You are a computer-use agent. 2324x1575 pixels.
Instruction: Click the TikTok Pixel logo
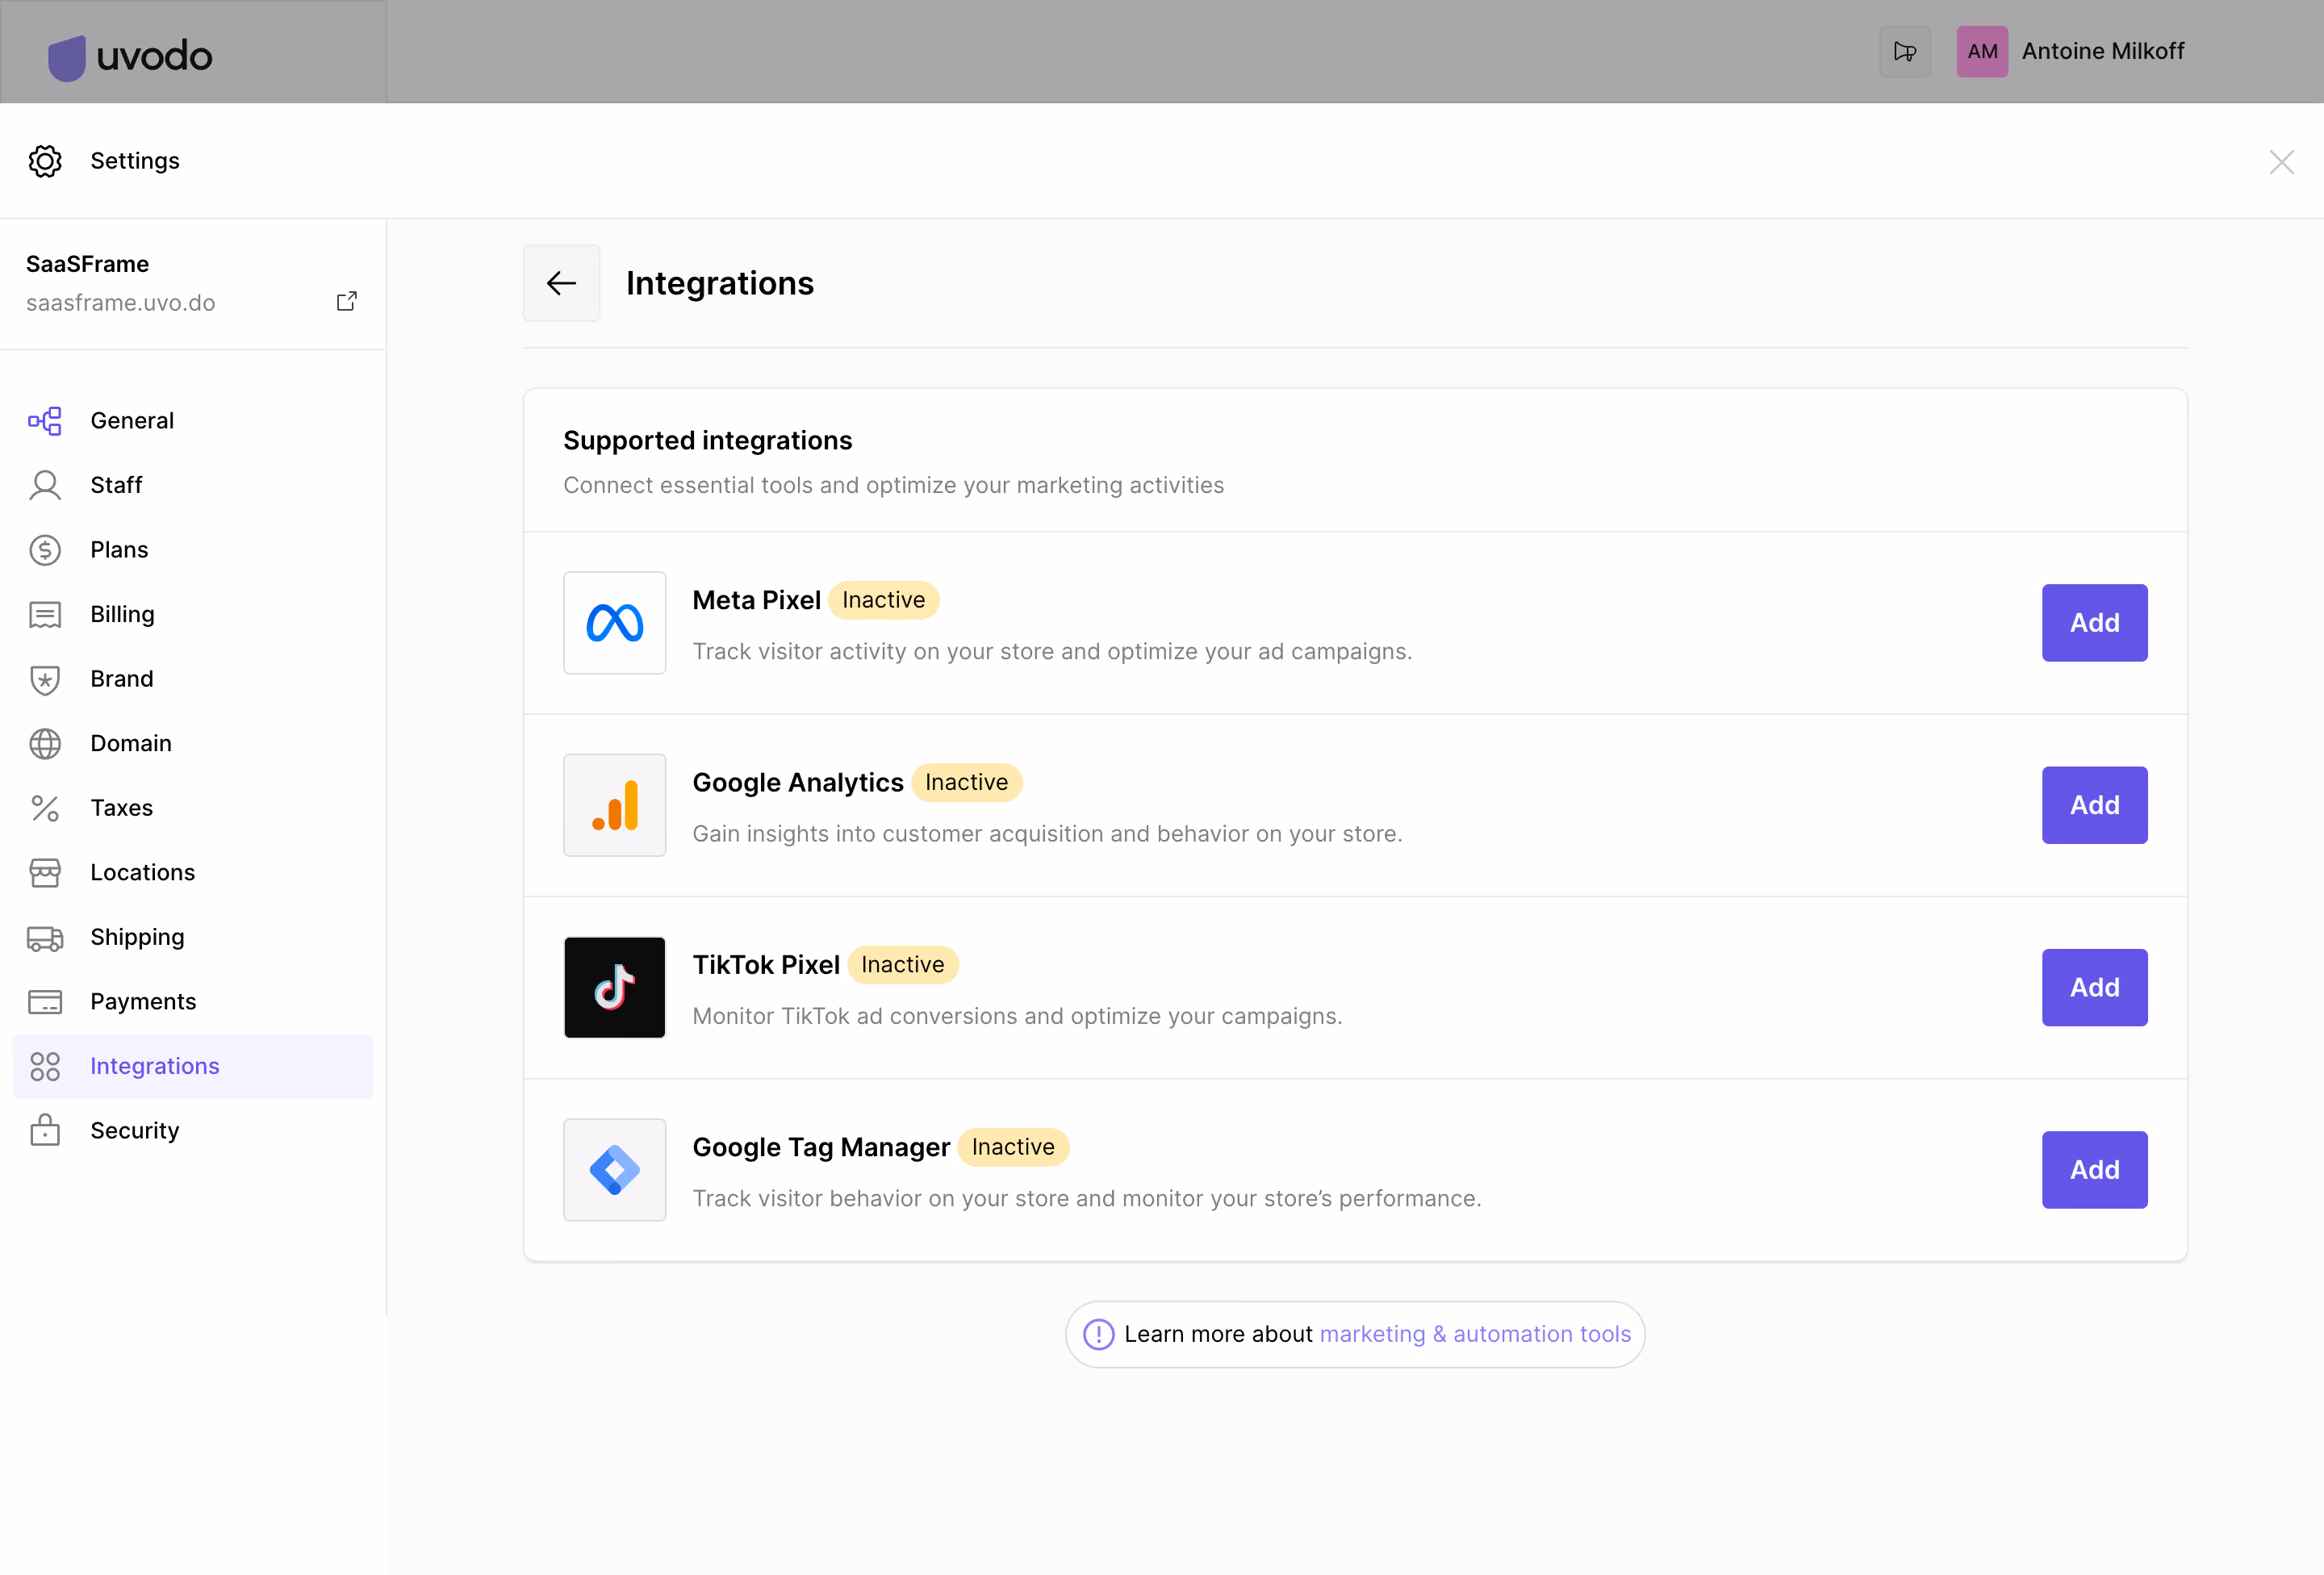614,987
